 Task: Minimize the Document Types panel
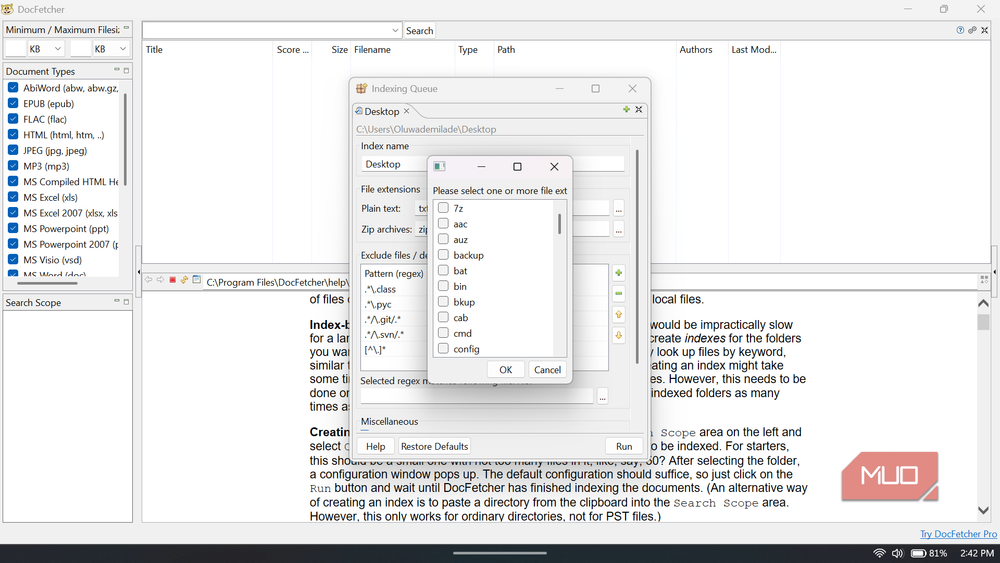tap(117, 69)
